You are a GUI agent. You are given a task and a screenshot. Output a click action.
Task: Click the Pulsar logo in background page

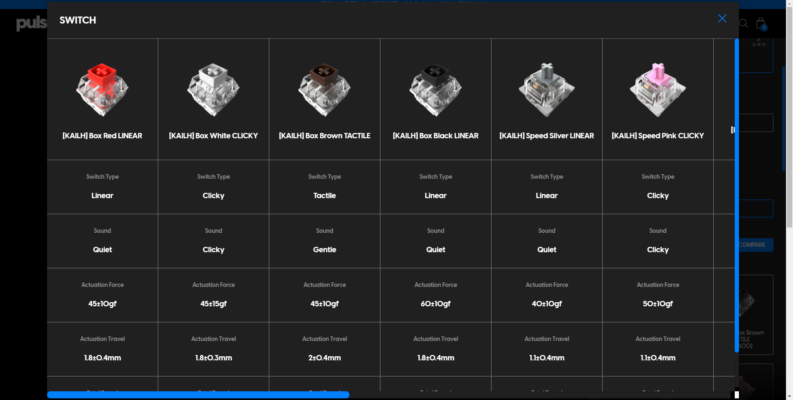tap(31, 23)
